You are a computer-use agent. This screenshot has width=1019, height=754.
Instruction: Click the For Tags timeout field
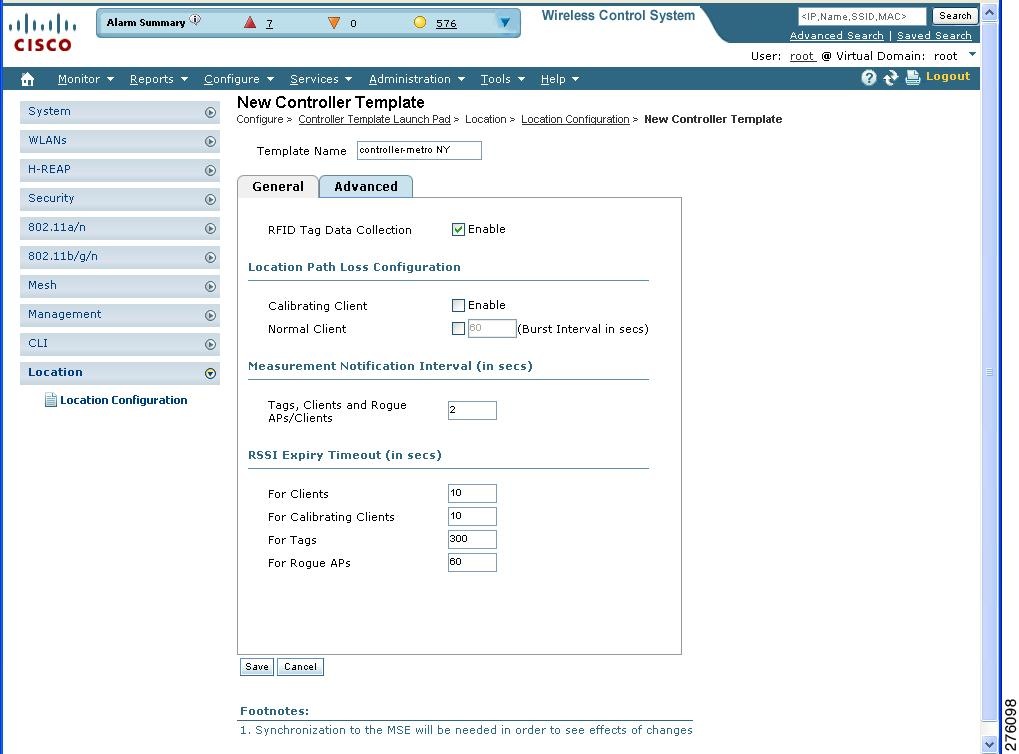472,539
